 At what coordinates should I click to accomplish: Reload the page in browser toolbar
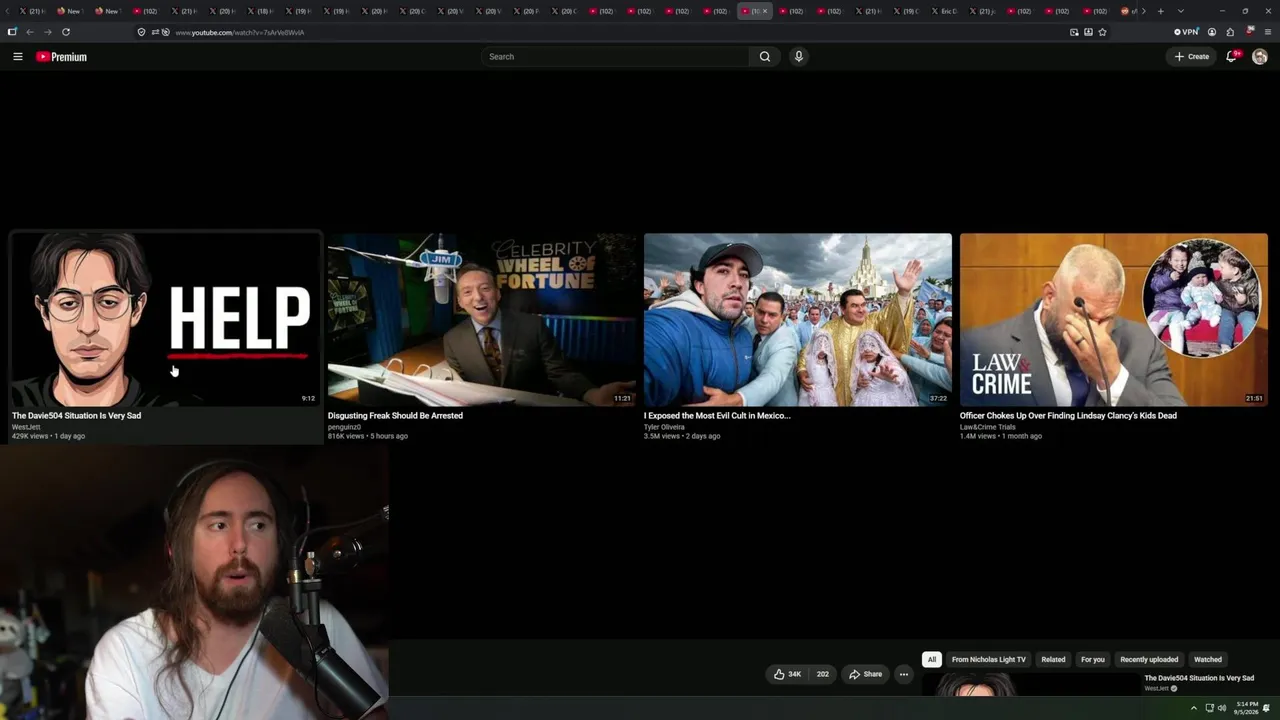(x=66, y=32)
